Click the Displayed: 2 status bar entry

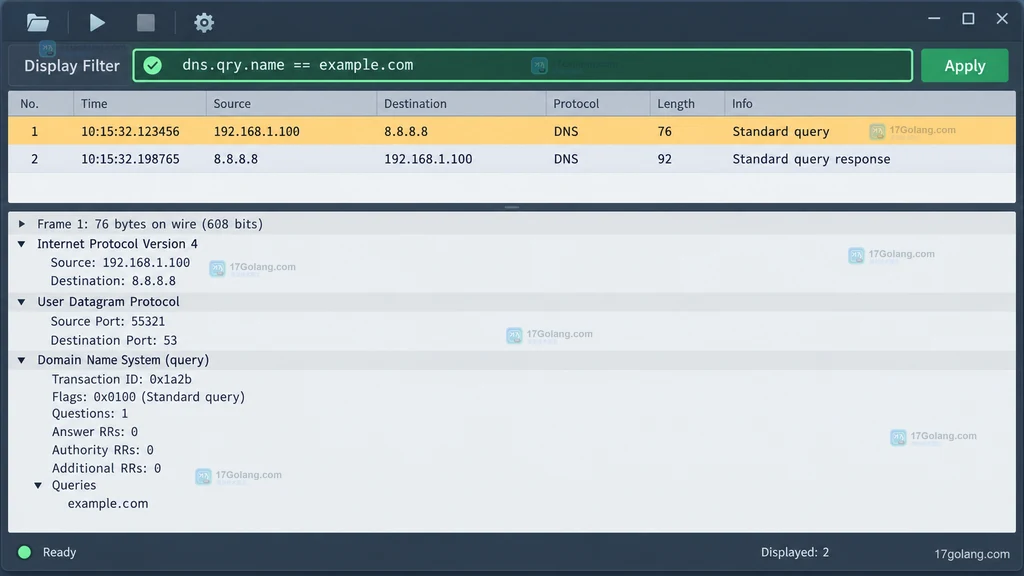pyautogui.click(x=795, y=552)
